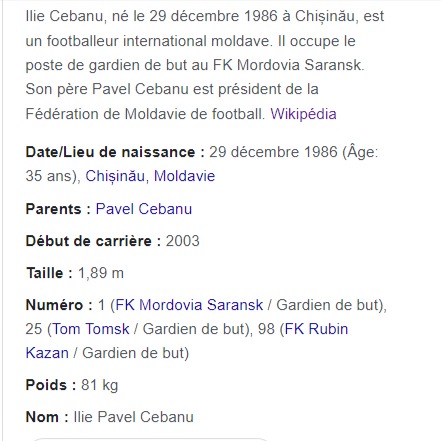
Task: Open the Wikipédia source link
Action: pos(303,114)
